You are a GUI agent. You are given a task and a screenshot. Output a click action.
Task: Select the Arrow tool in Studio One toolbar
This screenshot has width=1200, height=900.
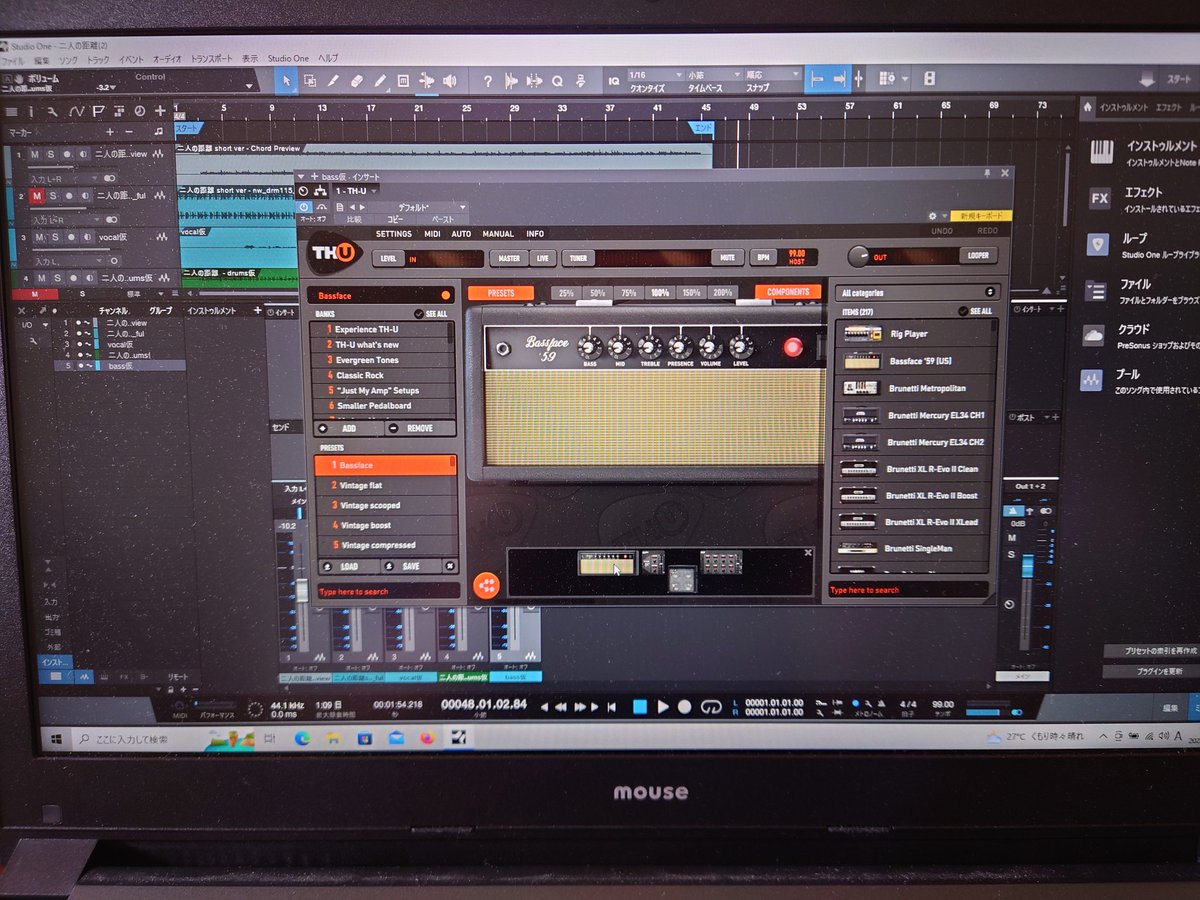[x=287, y=80]
